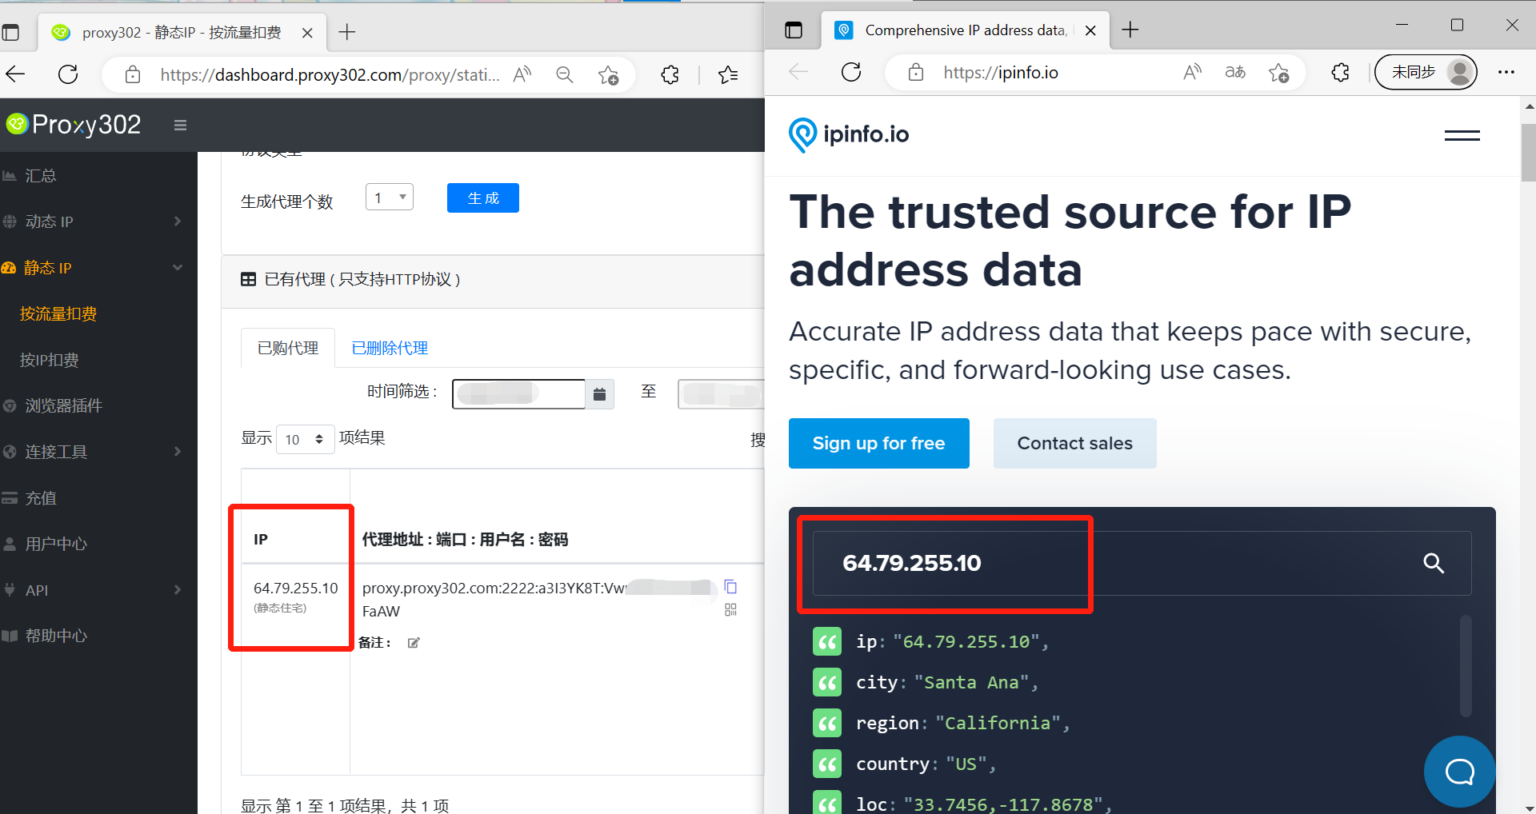Select 充值 in the sidebar
The width and height of the screenshot is (1536, 814).
(x=50, y=497)
